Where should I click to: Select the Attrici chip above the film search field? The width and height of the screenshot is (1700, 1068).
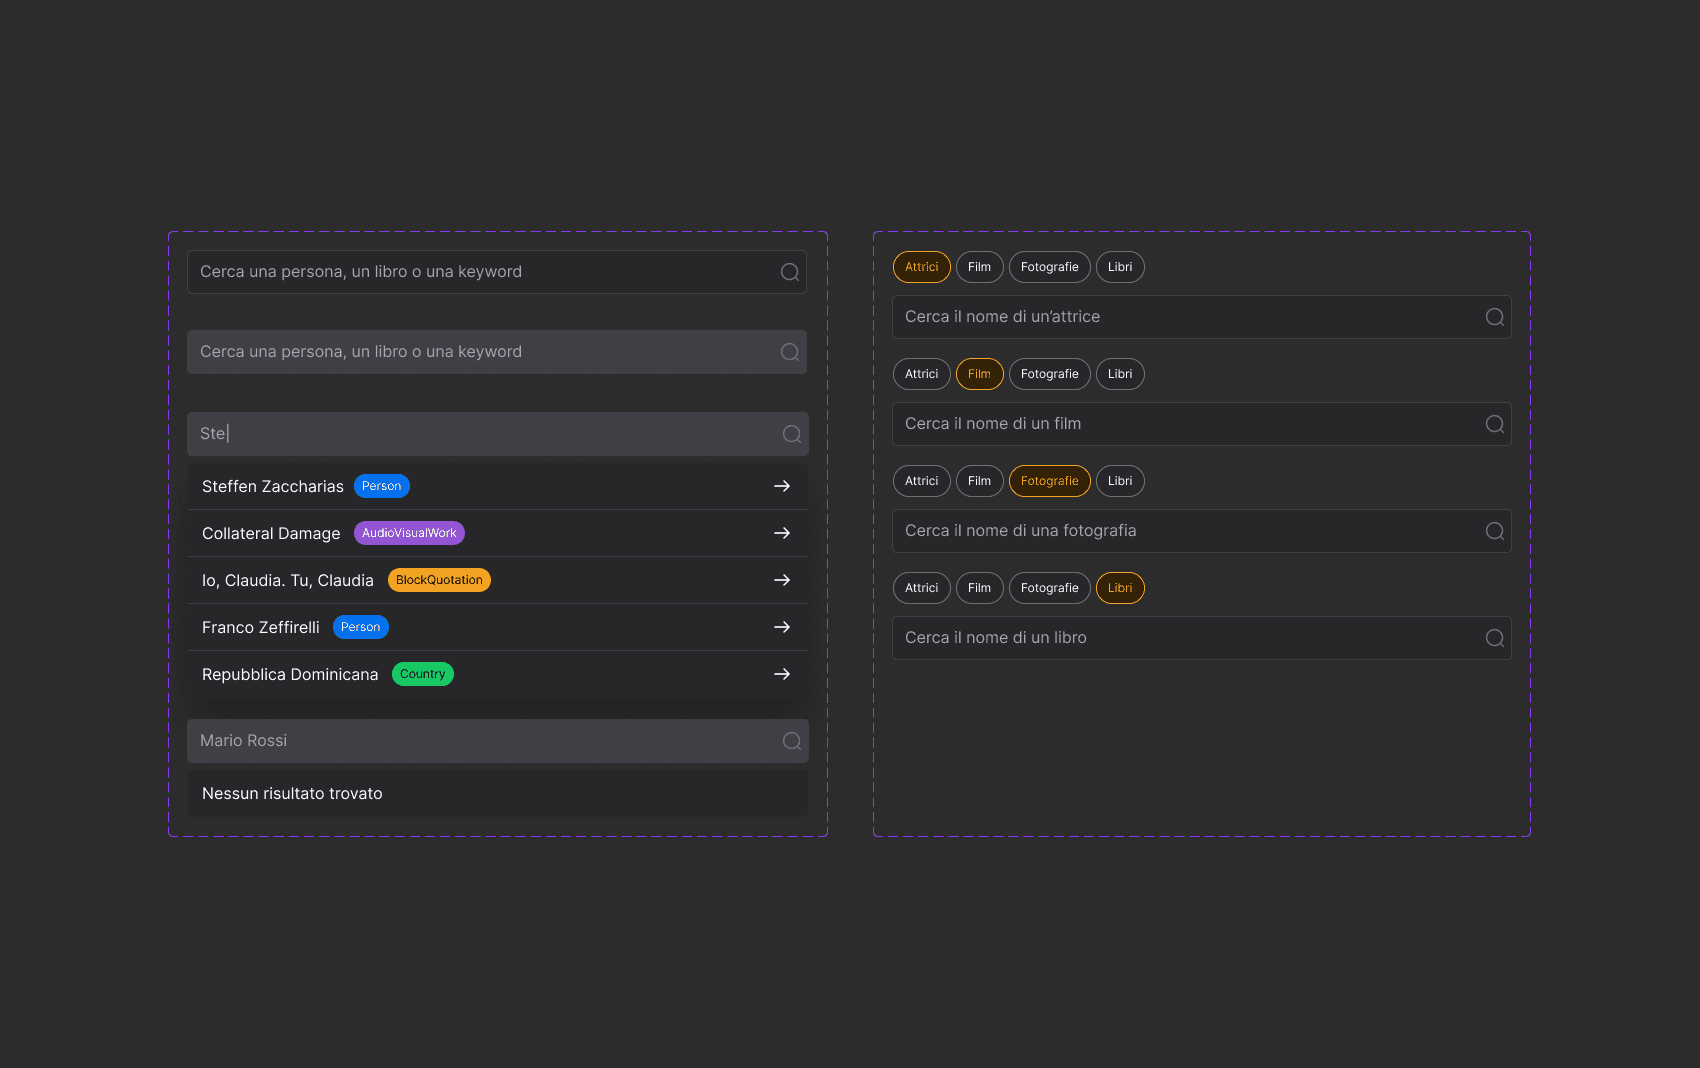(922, 374)
